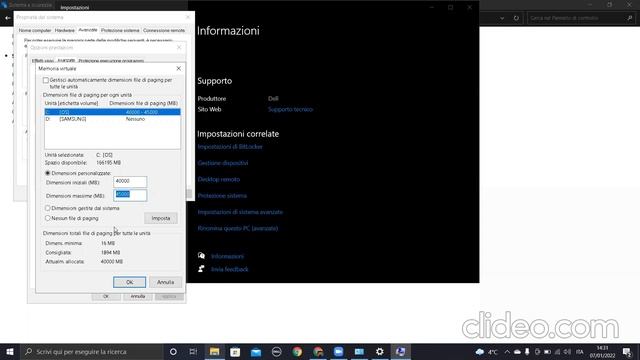Open Desktop remoto link
640x360 pixels.
click(x=218, y=179)
